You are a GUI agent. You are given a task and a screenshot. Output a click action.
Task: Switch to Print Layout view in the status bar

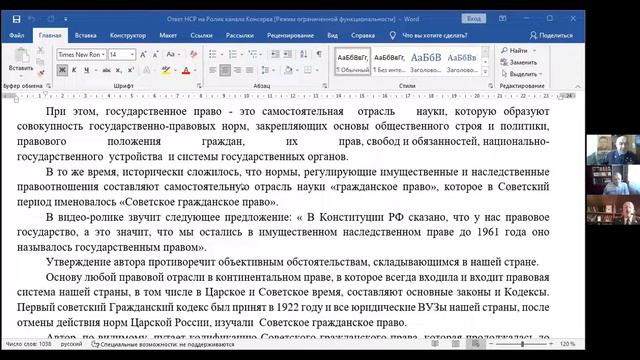[456, 344]
